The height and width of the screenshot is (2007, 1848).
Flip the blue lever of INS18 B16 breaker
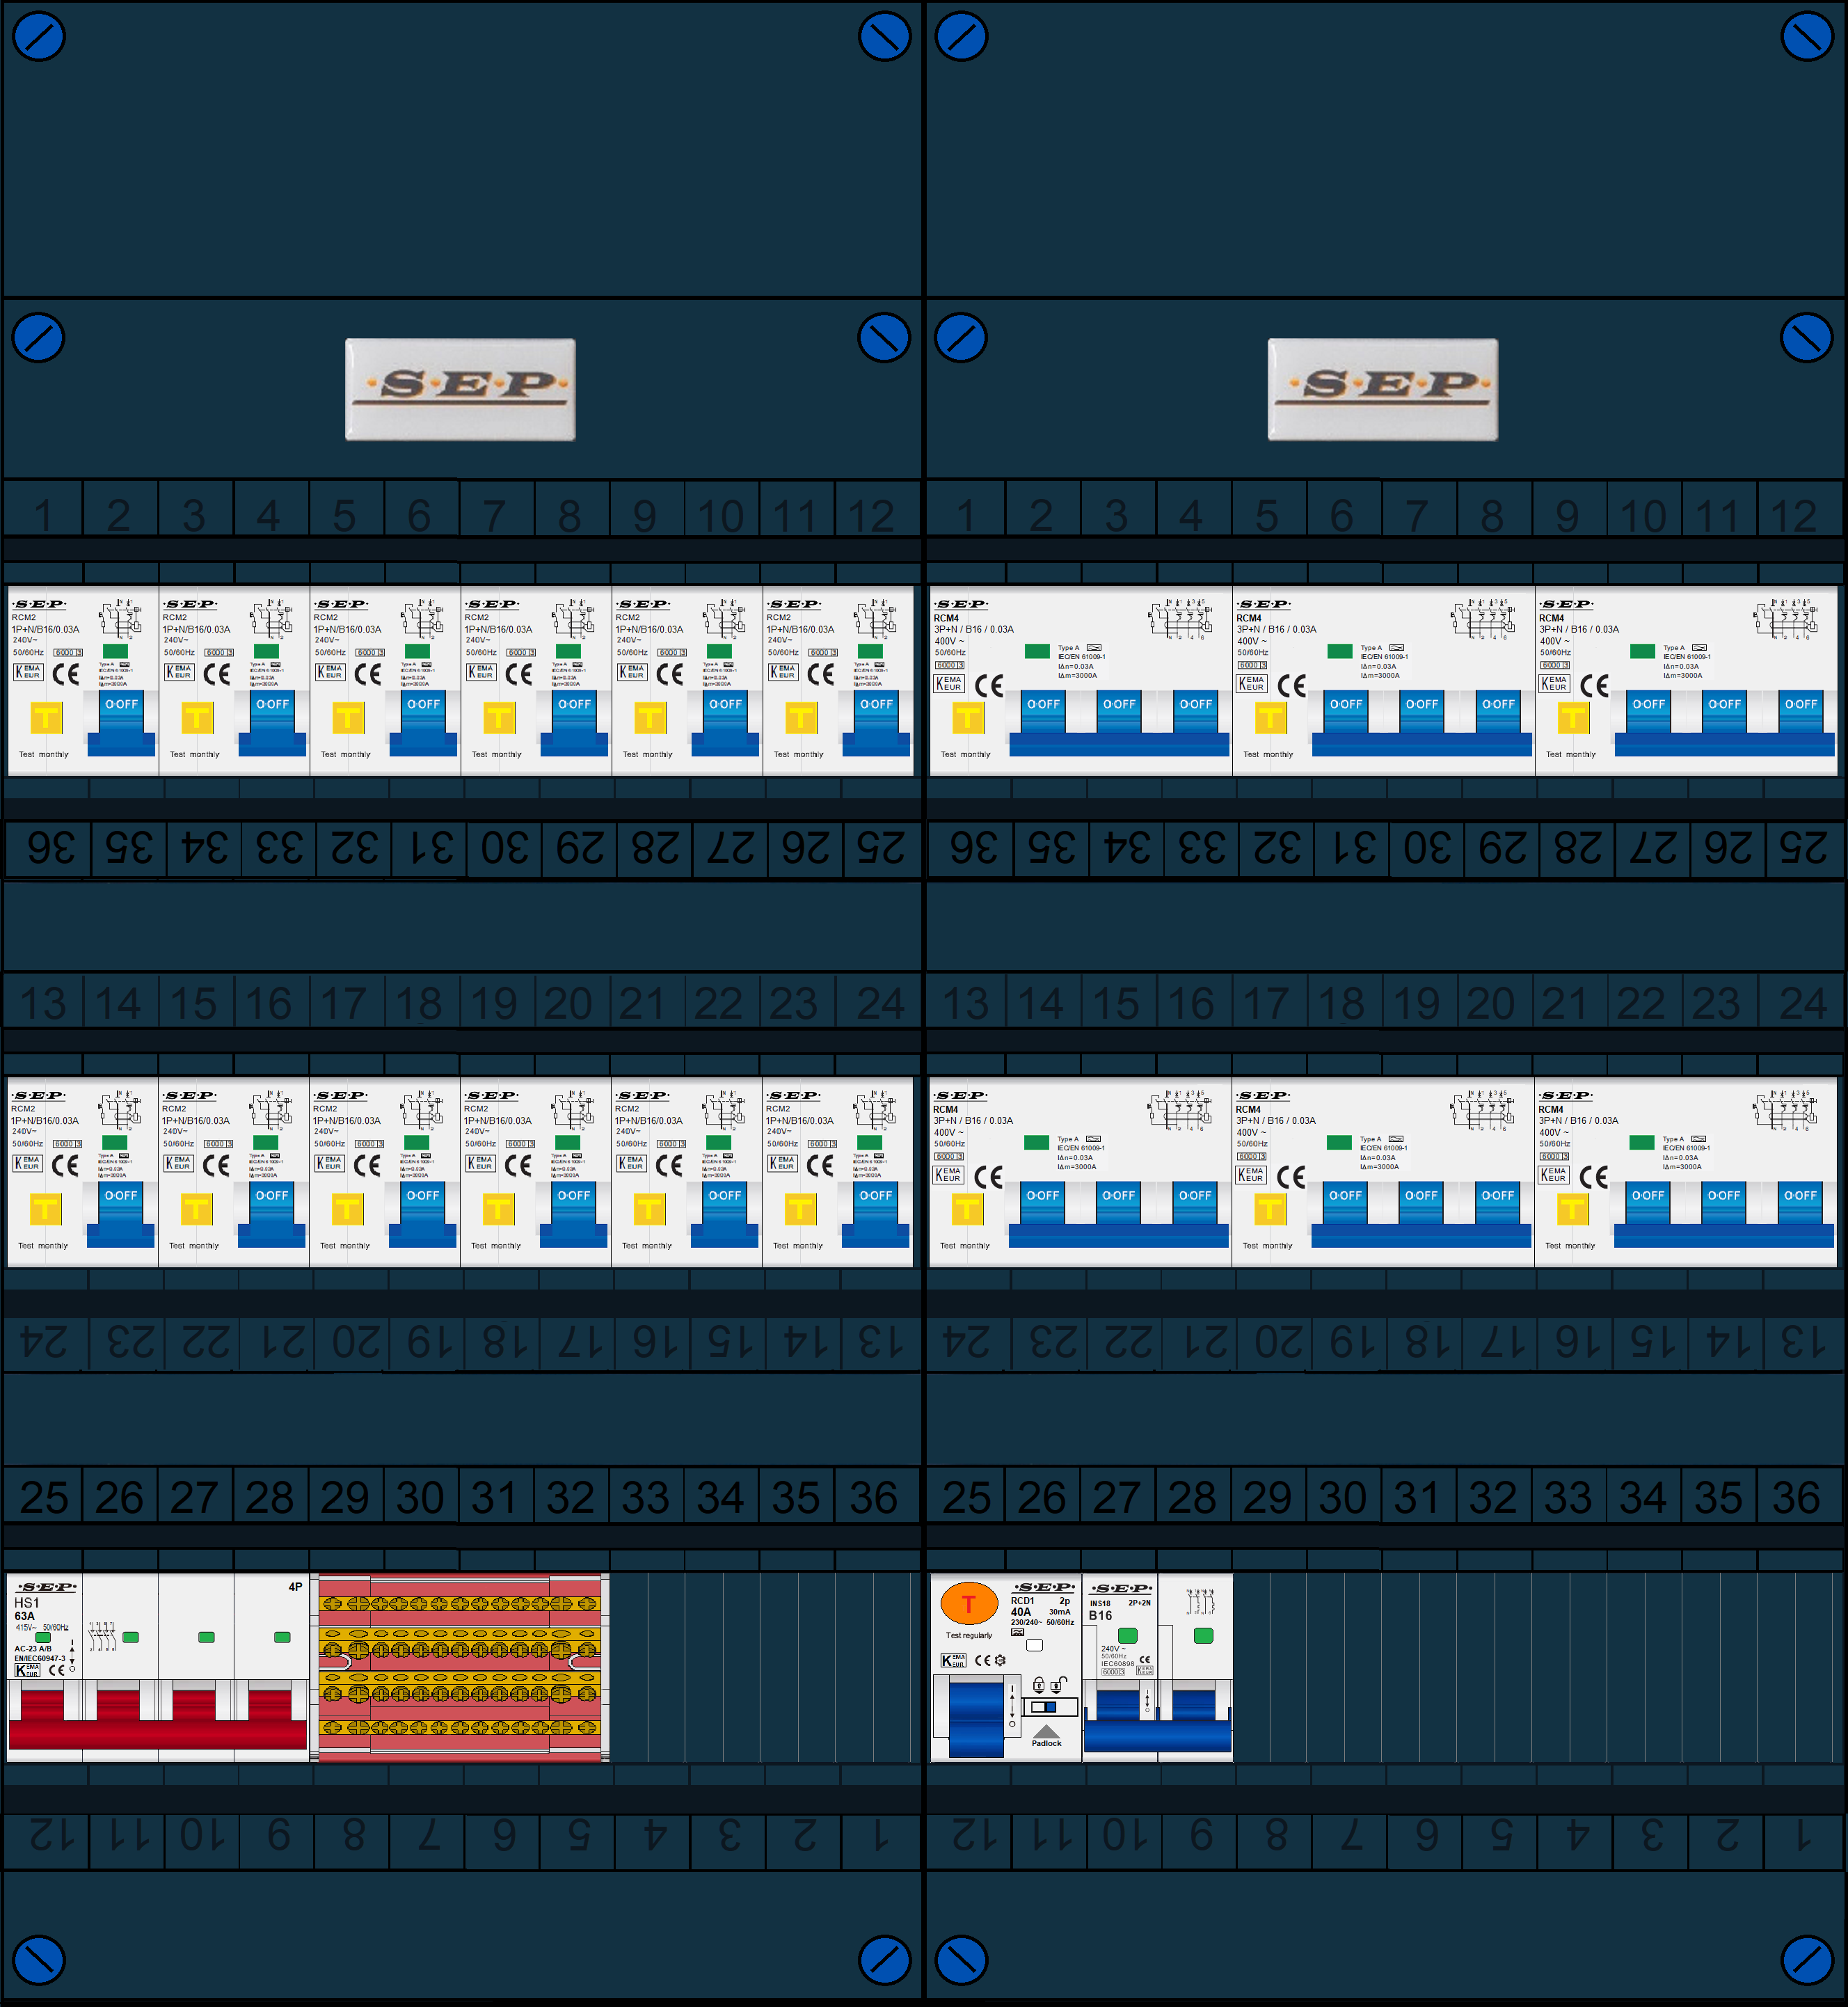coord(1157,1720)
